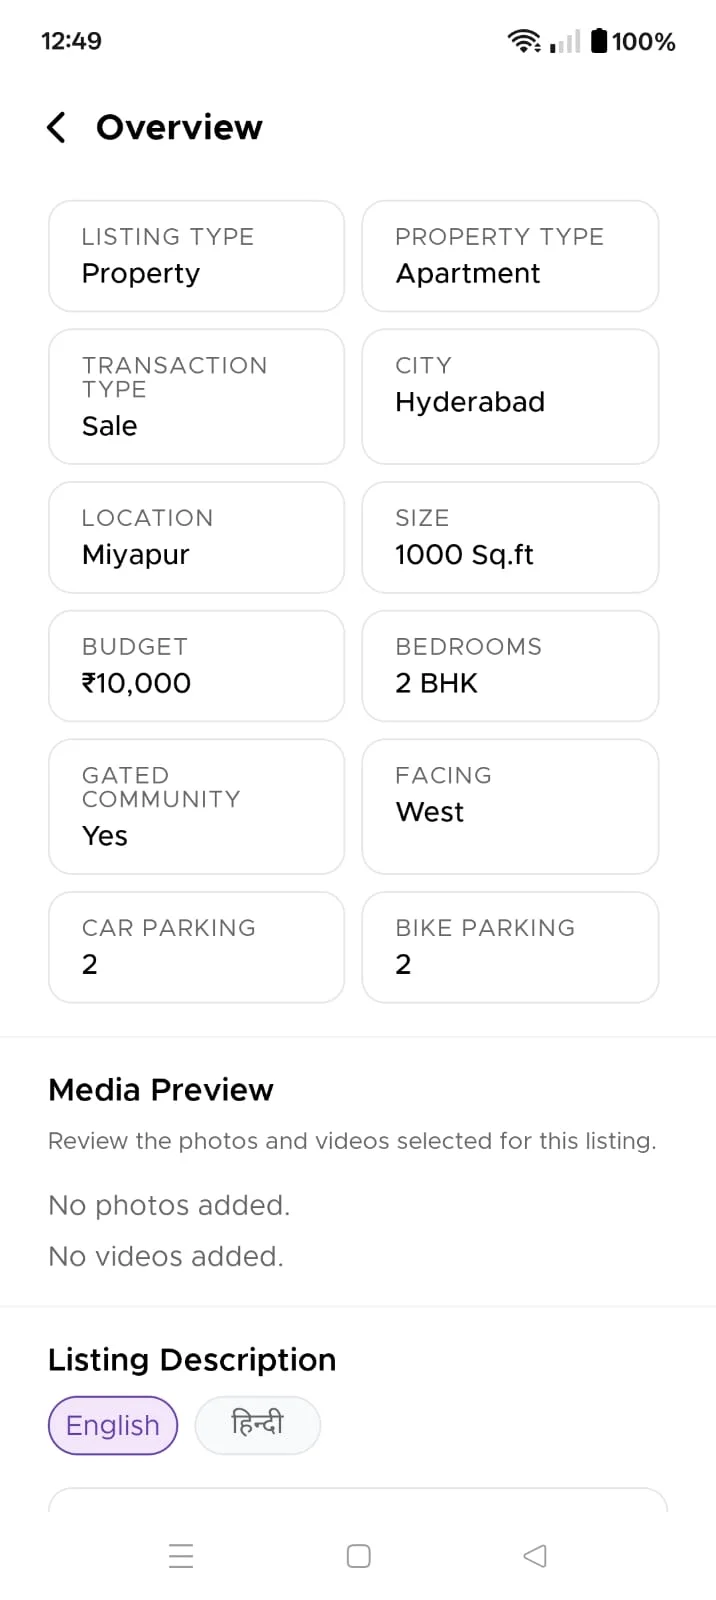
Task: Tap the Budget ₹10,000 card
Action: pos(196,666)
